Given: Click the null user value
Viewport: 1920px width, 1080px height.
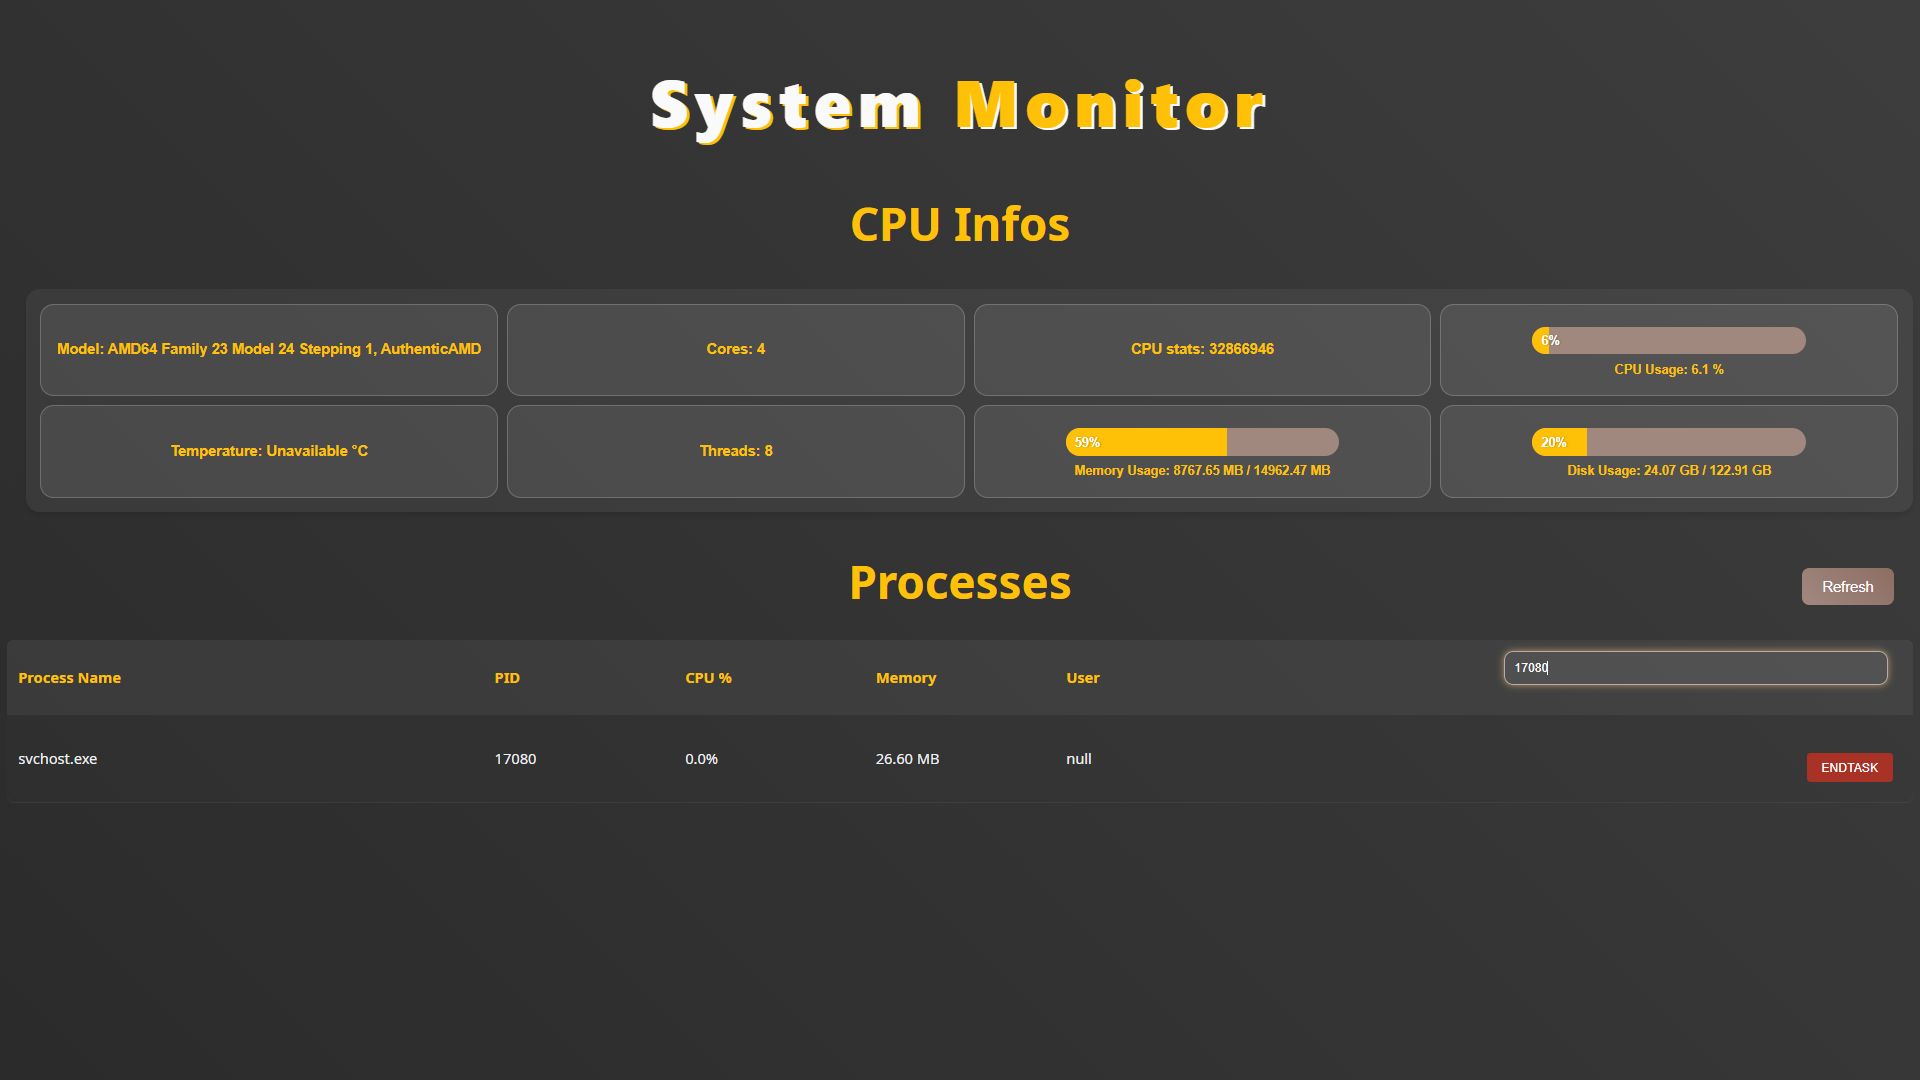Looking at the screenshot, I should pos(1079,759).
